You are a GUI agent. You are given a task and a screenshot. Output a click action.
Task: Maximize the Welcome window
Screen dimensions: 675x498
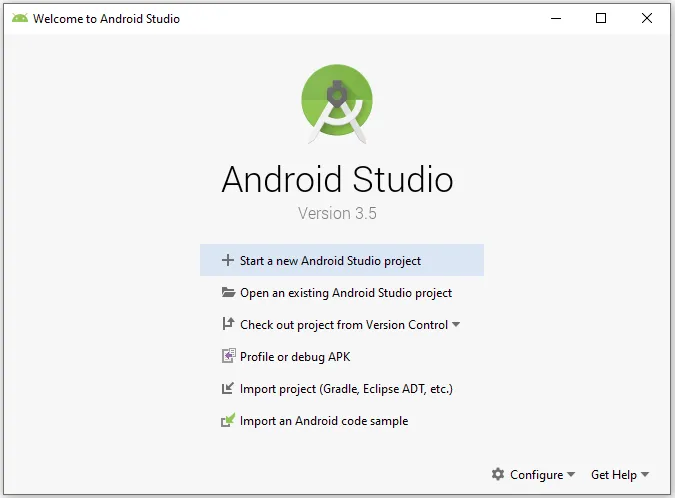click(601, 18)
